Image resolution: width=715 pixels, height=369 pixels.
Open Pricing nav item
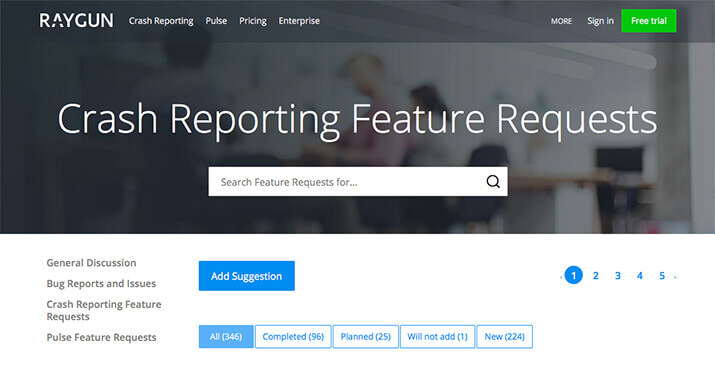pyautogui.click(x=253, y=21)
